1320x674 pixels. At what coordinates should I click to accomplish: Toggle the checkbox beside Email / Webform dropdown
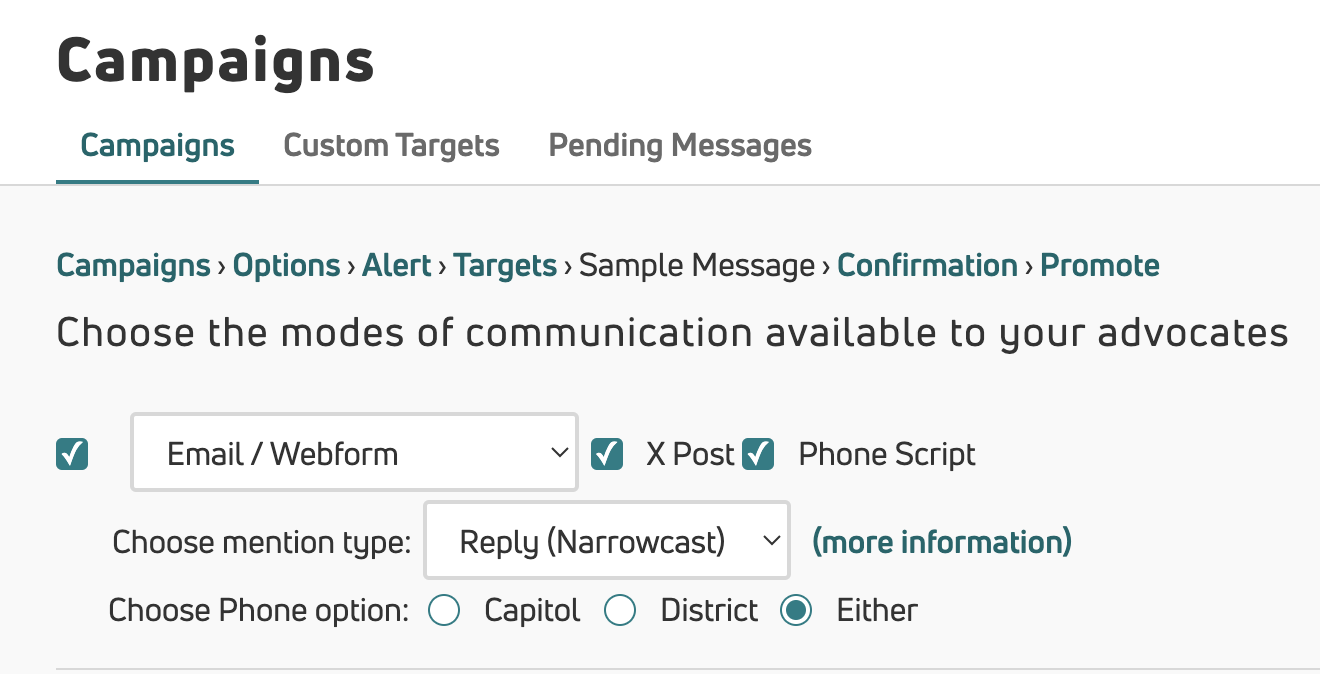point(72,455)
